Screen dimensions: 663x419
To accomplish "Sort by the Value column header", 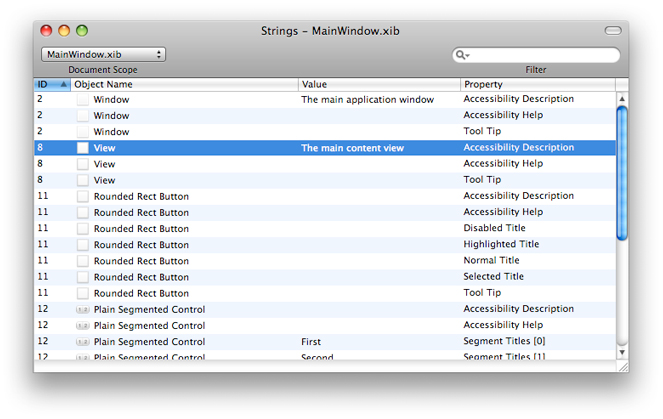I will click(380, 85).
